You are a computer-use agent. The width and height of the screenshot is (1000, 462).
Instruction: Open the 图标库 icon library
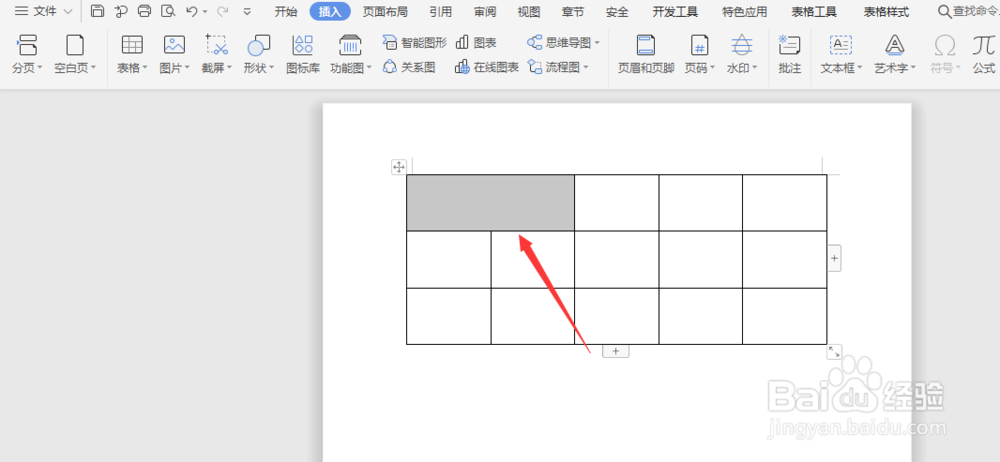pyautogui.click(x=302, y=54)
